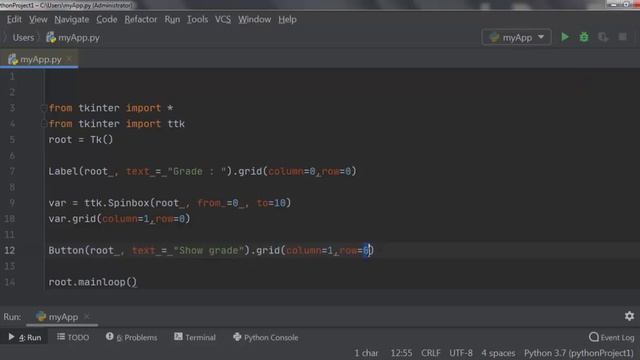The height and width of the screenshot is (360, 640).
Task: Open the Window menu
Action: point(254,19)
